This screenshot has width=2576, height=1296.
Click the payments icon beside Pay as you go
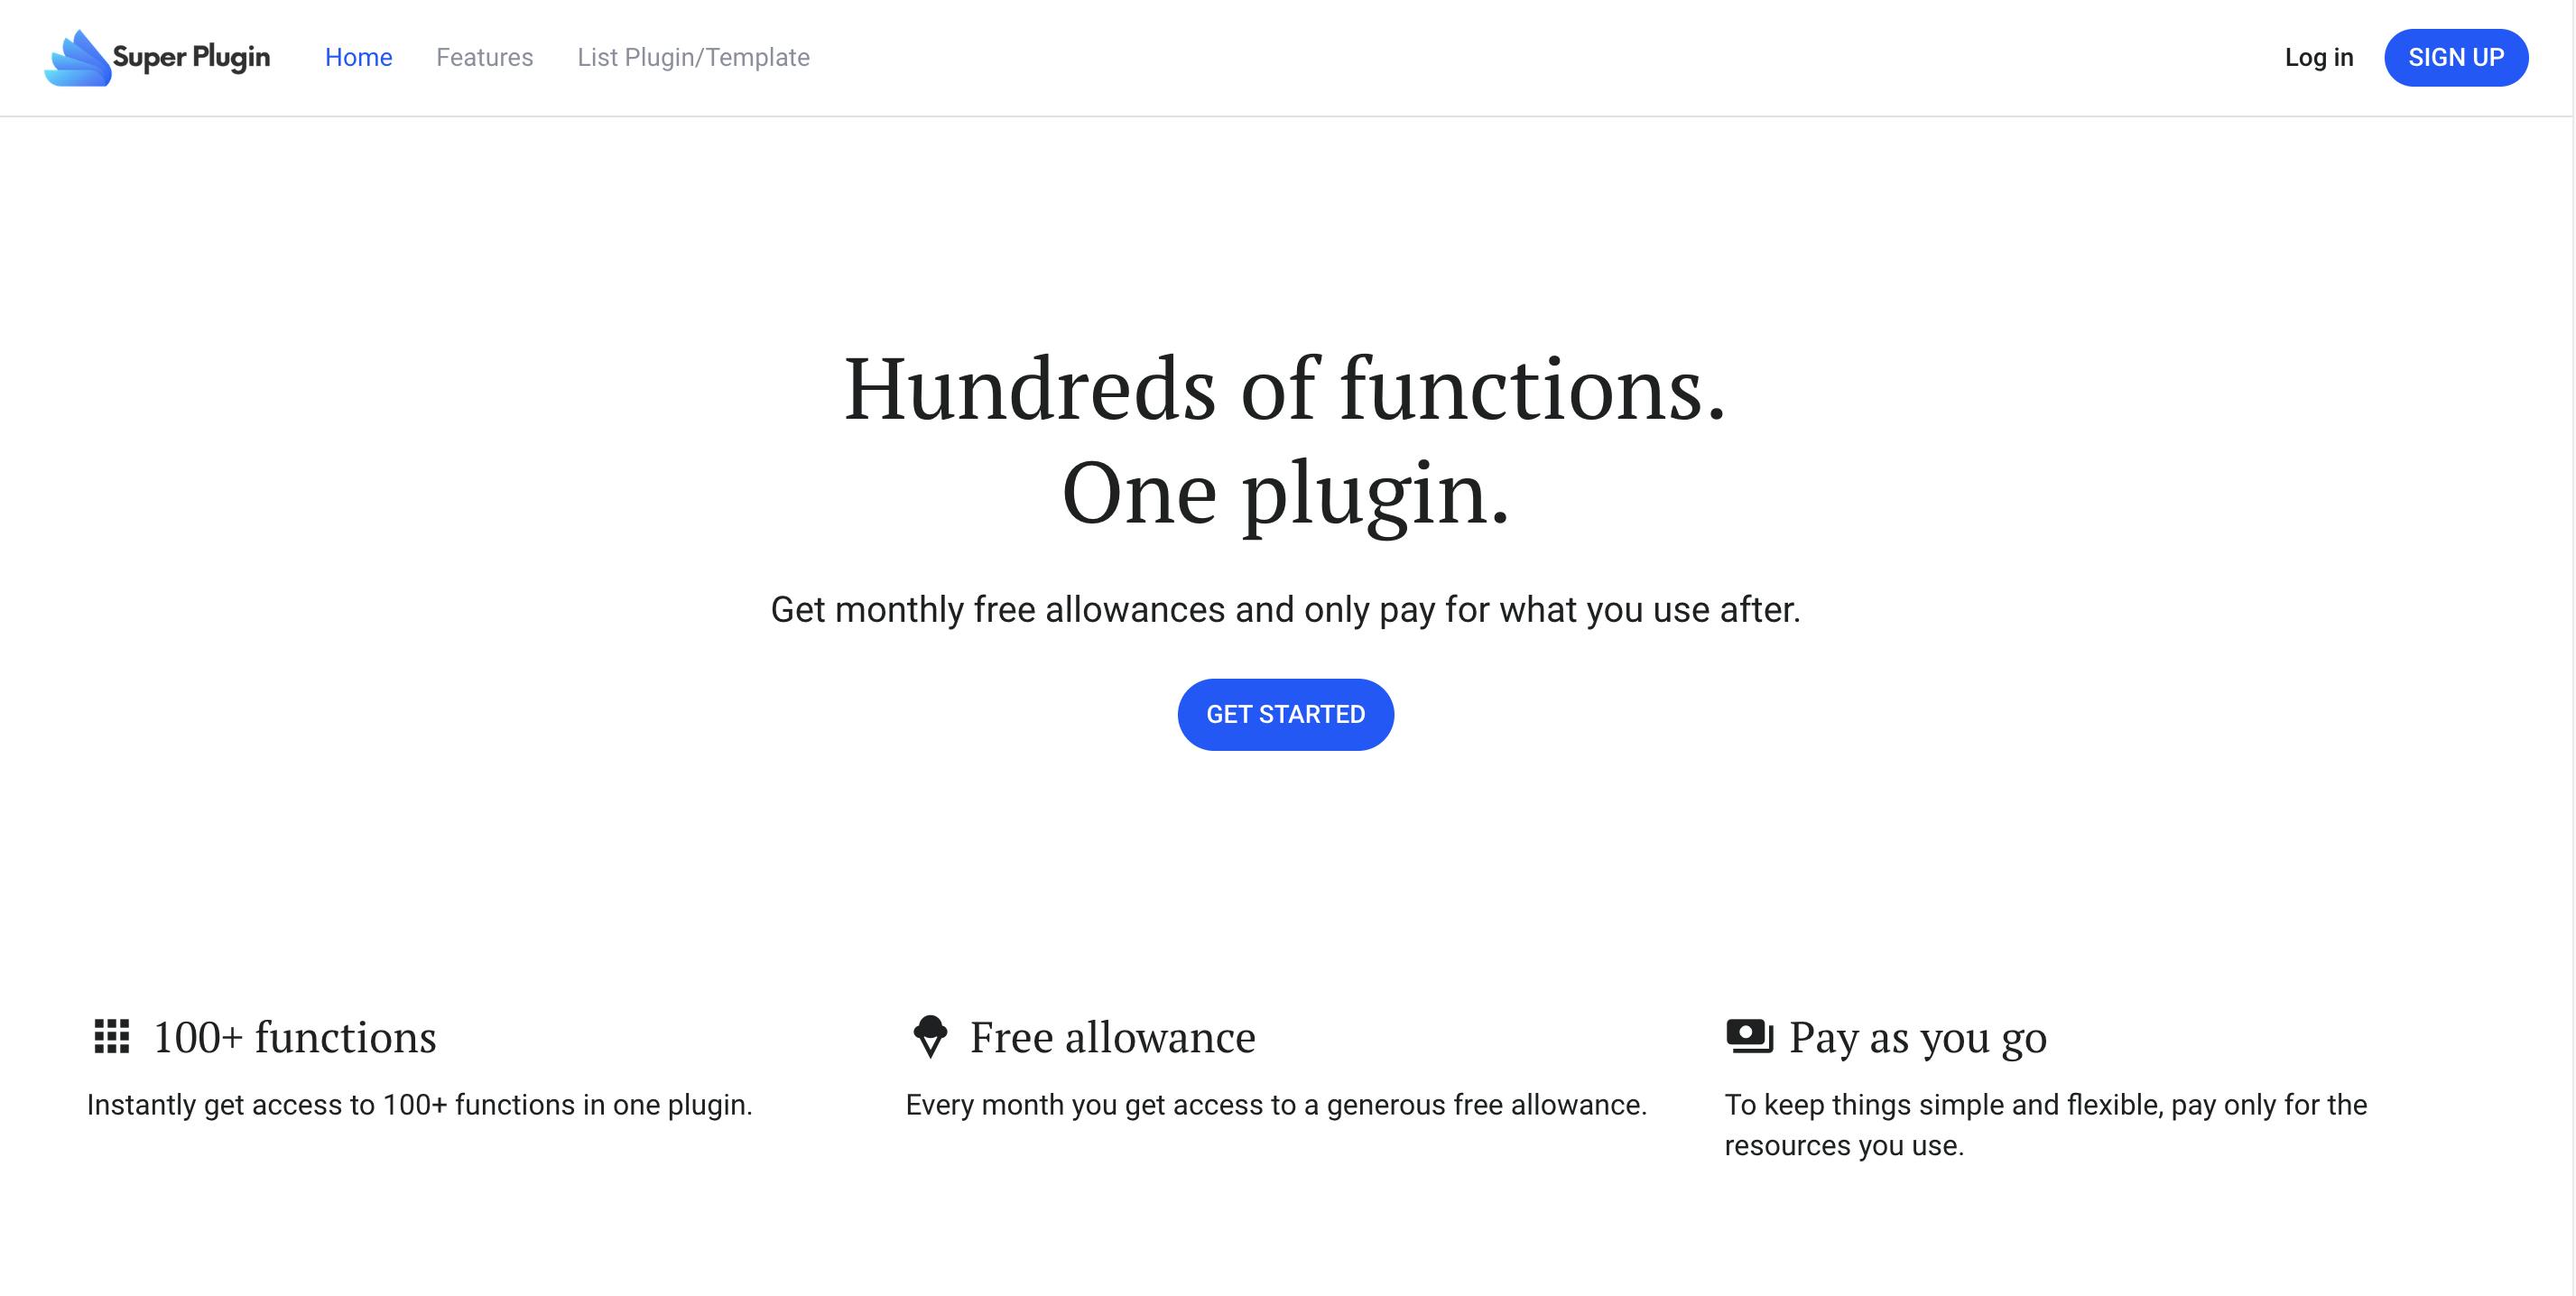pos(1749,1036)
